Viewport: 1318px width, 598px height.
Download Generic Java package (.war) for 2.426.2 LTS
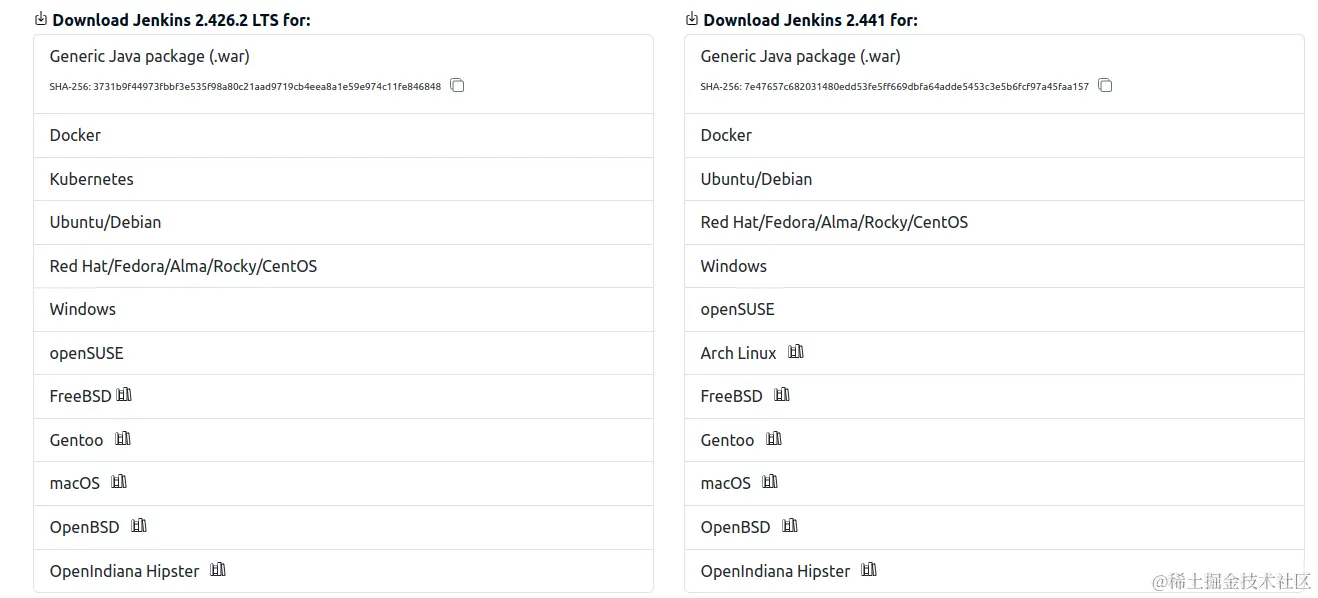(343, 74)
